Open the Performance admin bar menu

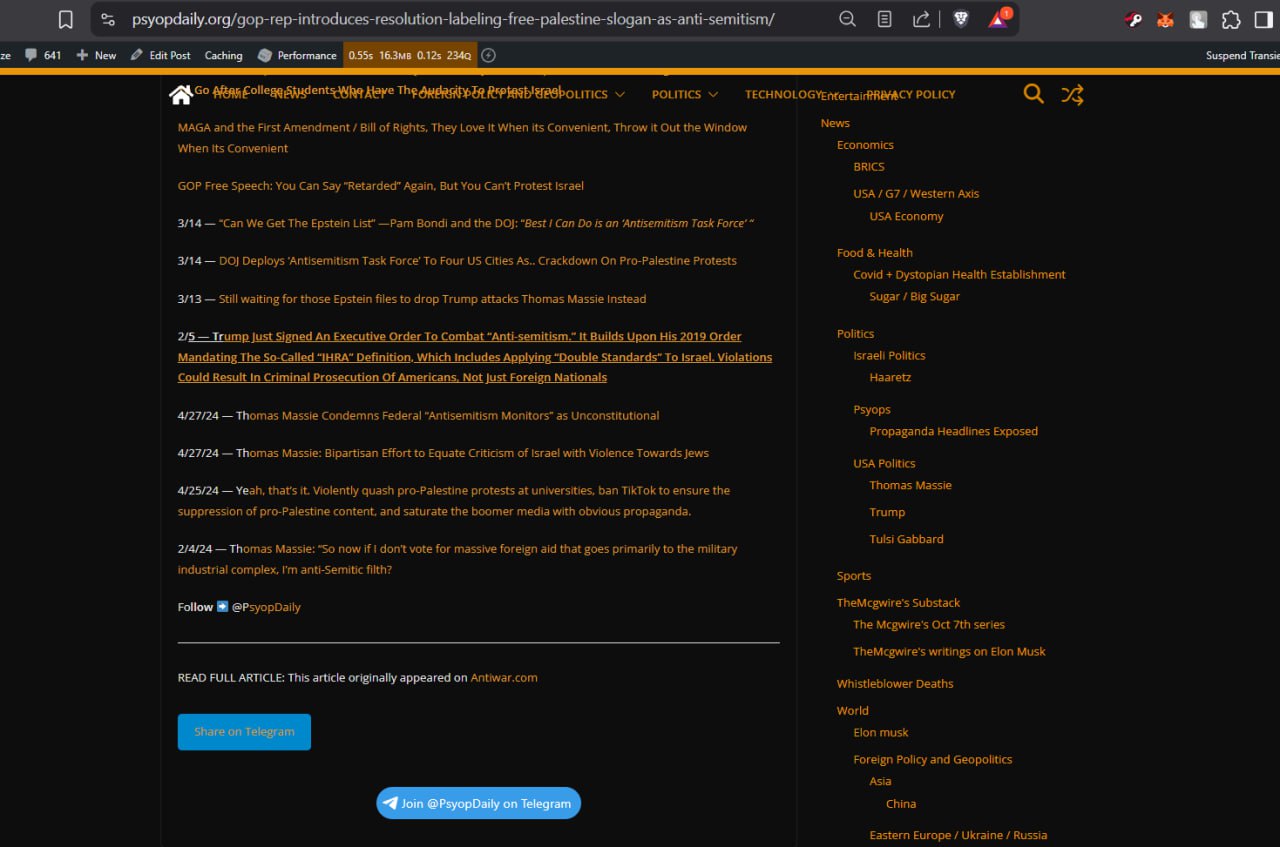(x=297, y=55)
